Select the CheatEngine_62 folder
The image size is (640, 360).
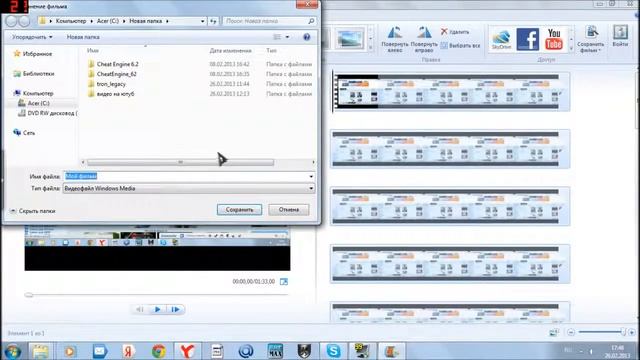[x=112, y=74]
